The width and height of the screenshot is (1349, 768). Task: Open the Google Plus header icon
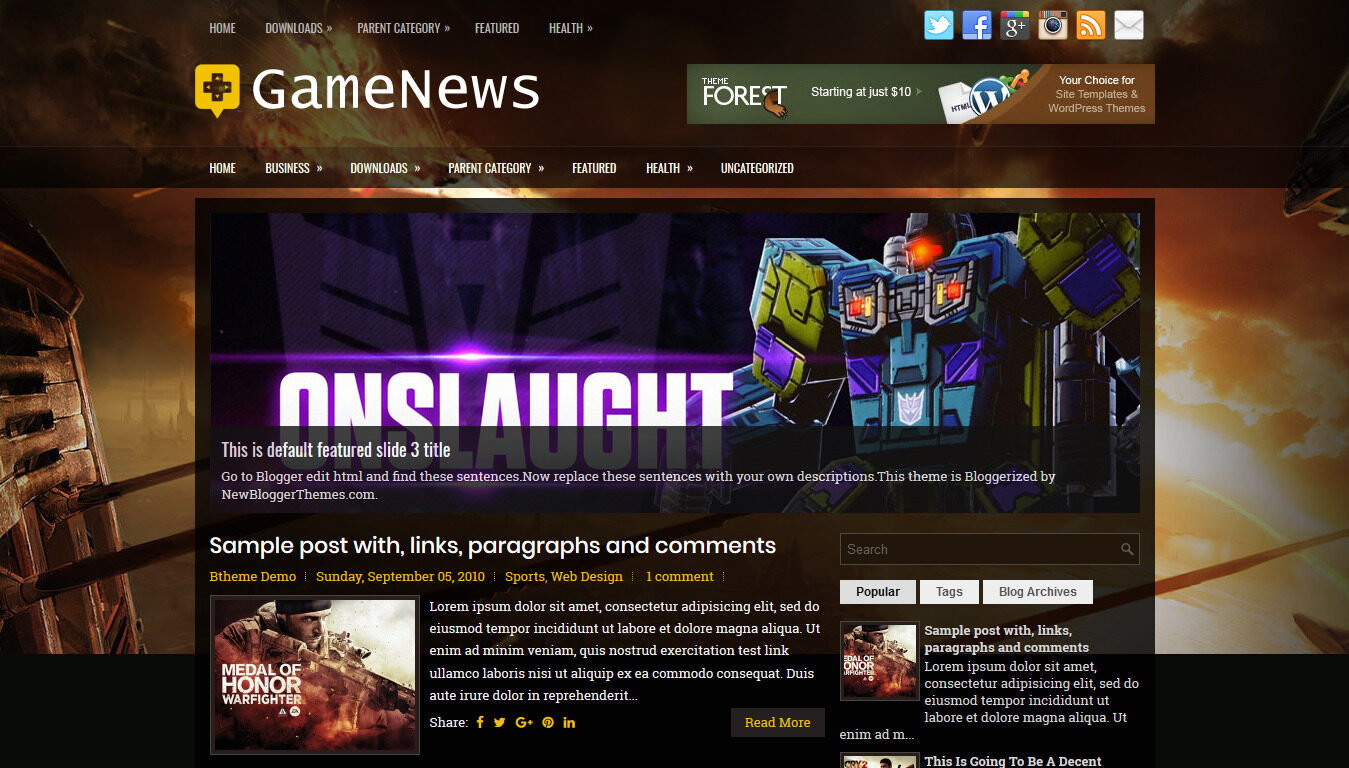(x=1015, y=25)
